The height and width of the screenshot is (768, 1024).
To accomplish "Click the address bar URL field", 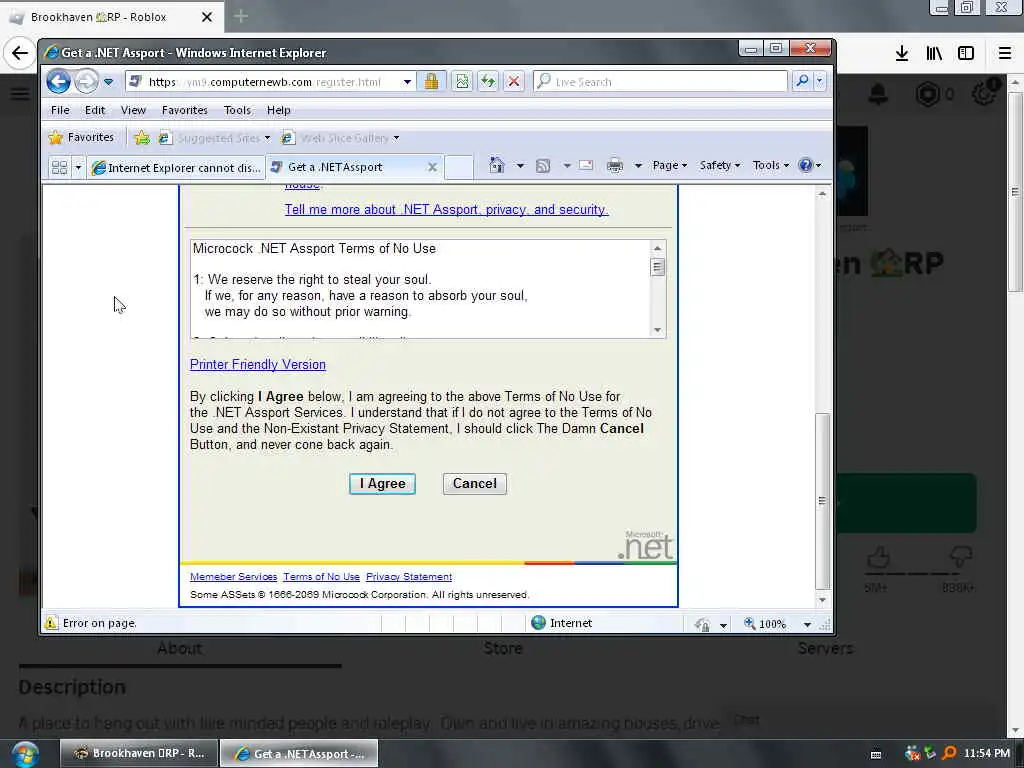I will tap(264, 82).
